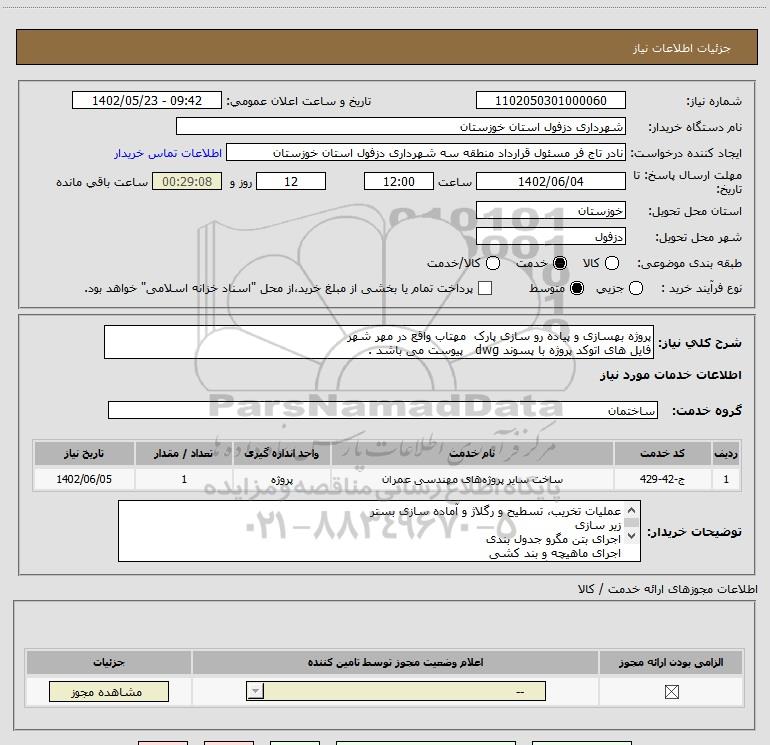Viewport: 770px width, 745px height.
Task: Tick the اسناد خزانه اسلامی payment checkbox
Action: [x=485, y=288]
